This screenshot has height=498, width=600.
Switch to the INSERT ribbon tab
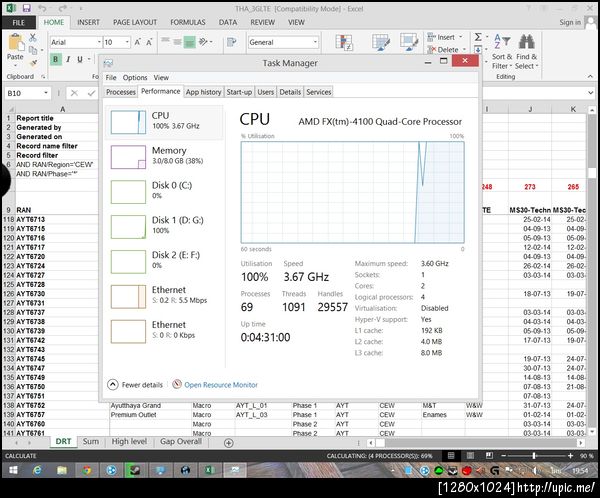click(x=88, y=23)
